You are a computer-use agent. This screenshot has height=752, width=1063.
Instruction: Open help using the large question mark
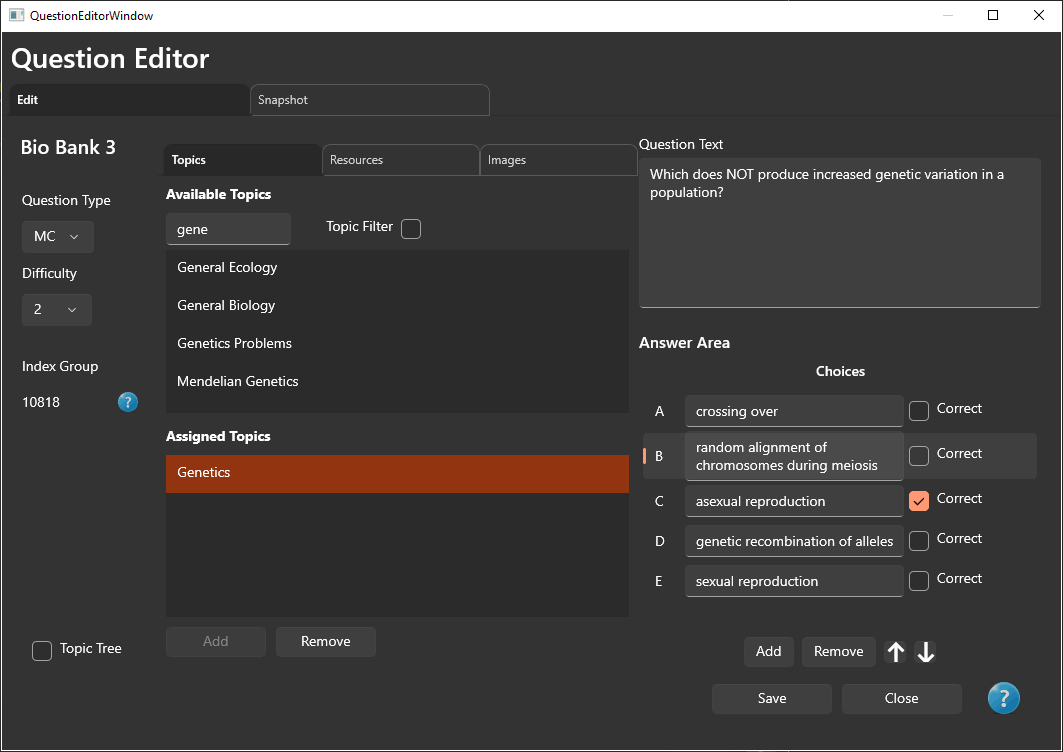1003,698
